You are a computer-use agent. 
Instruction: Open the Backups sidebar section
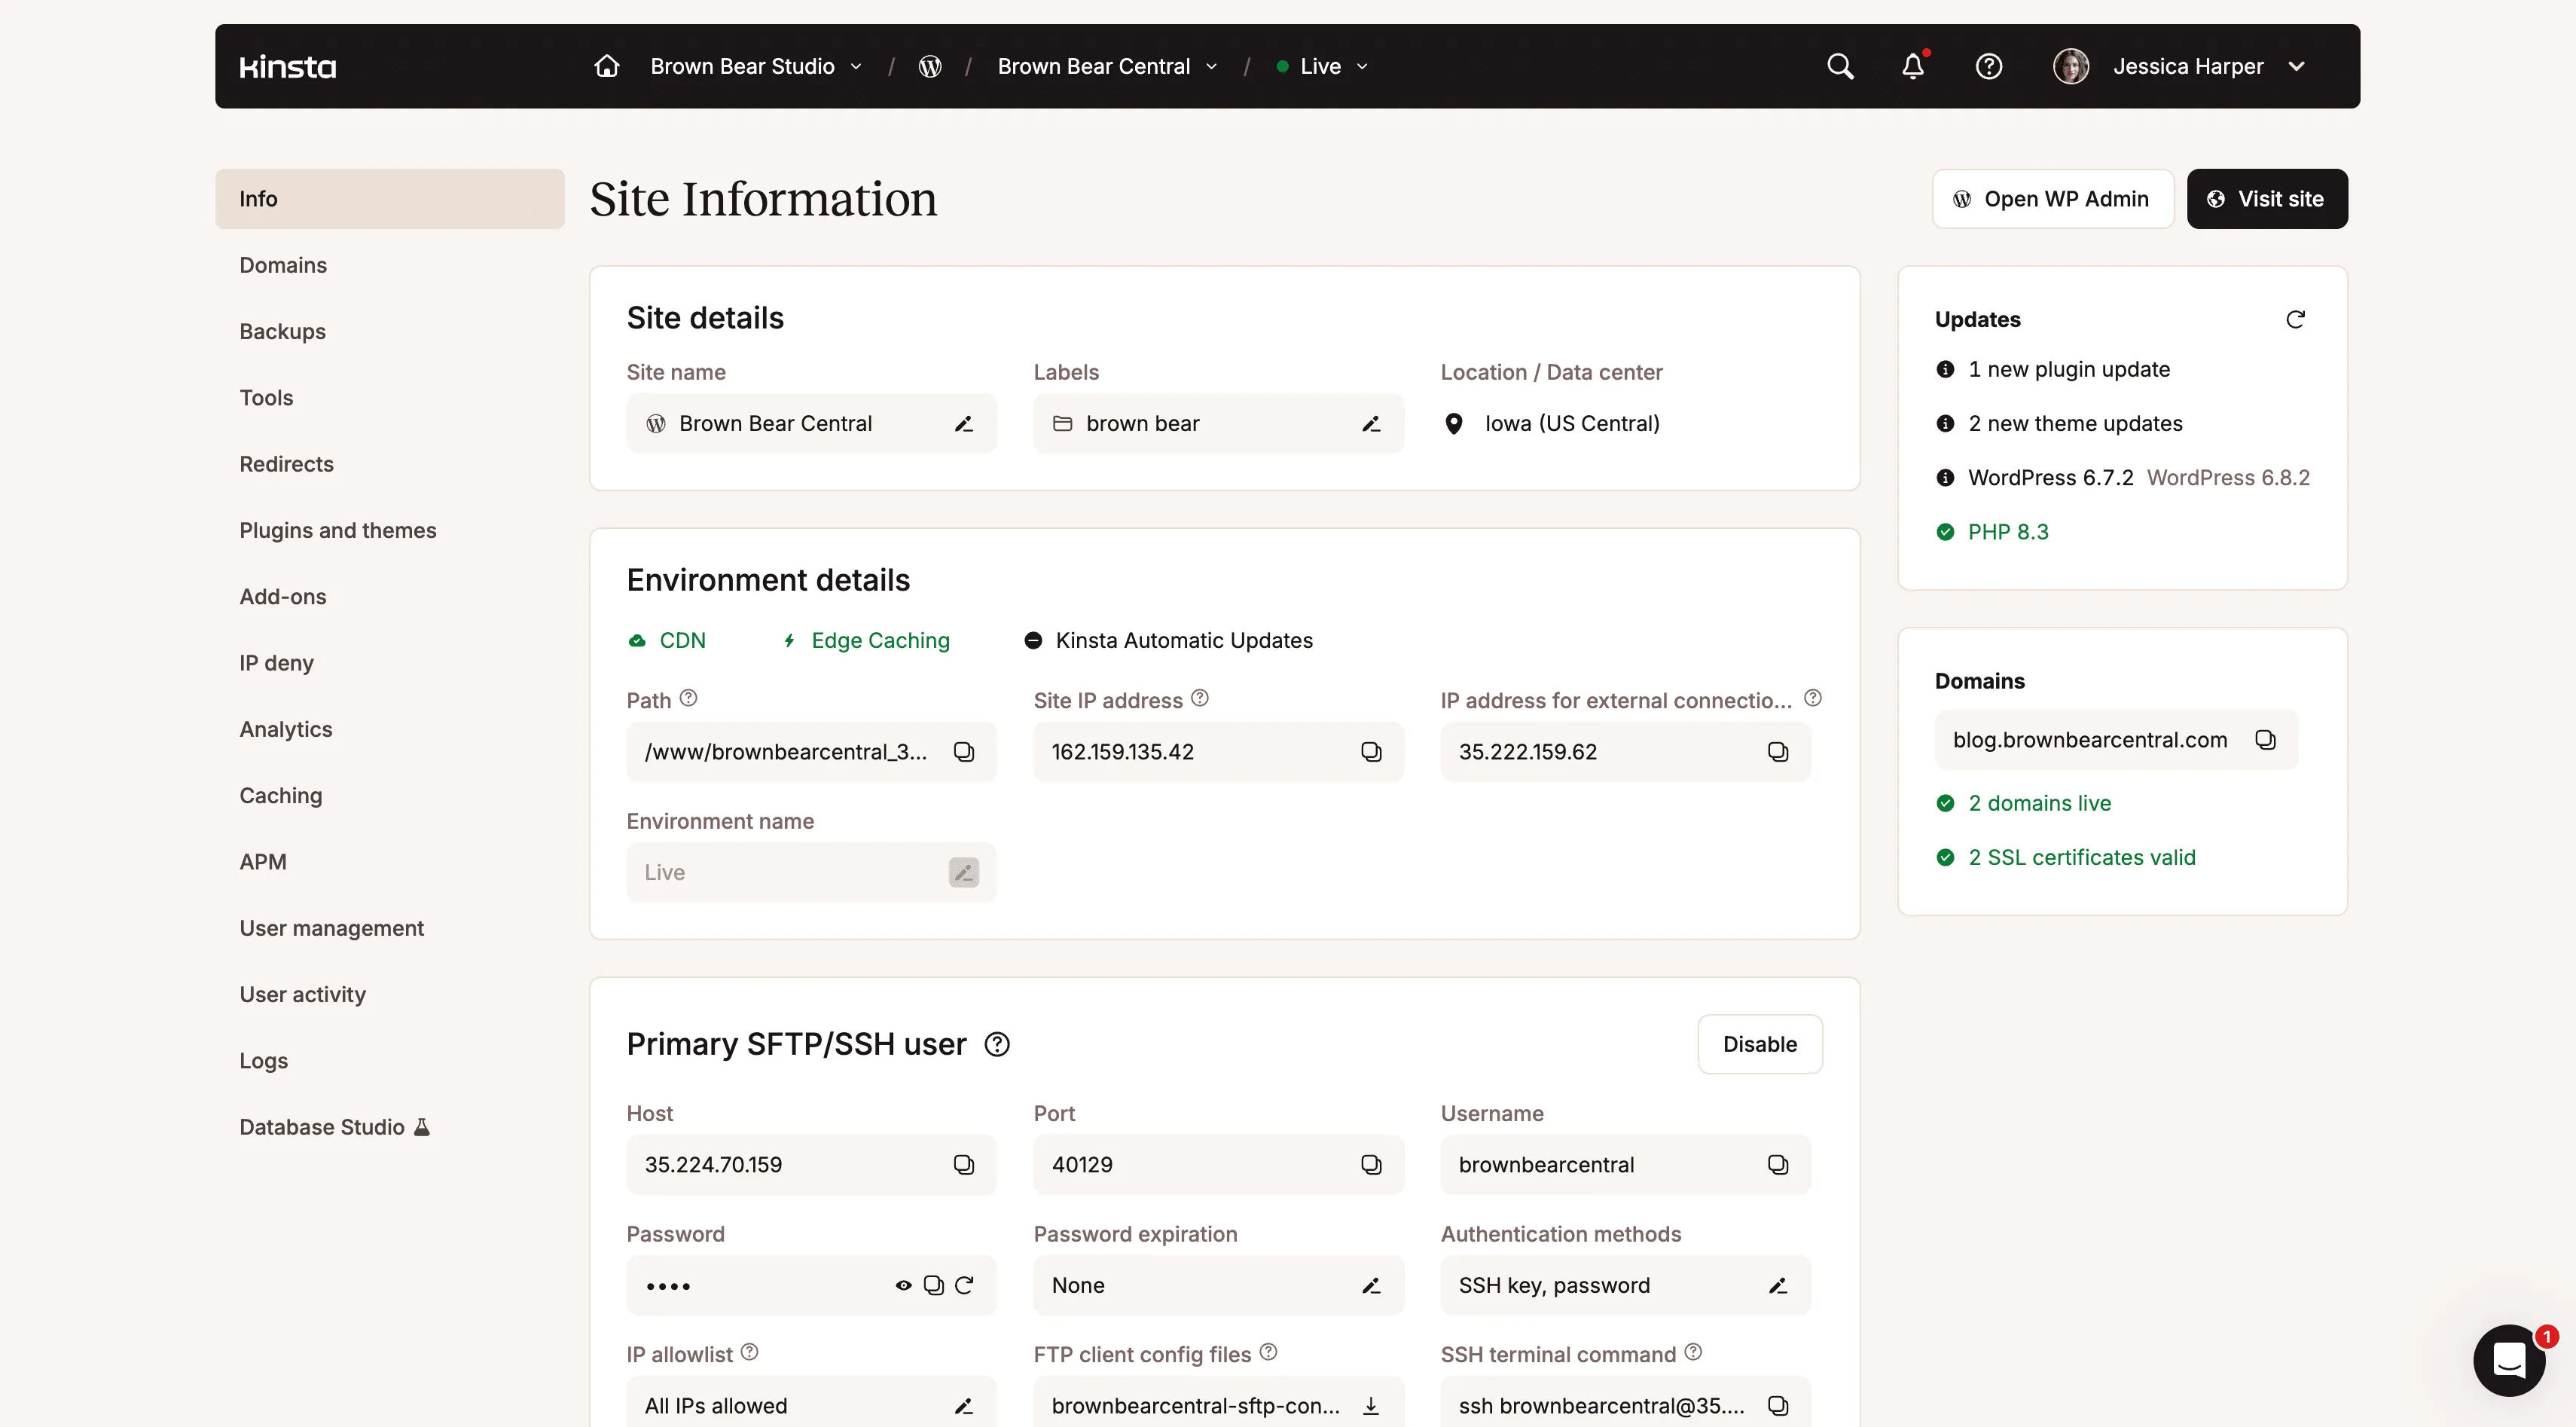pyautogui.click(x=282, y=331)
